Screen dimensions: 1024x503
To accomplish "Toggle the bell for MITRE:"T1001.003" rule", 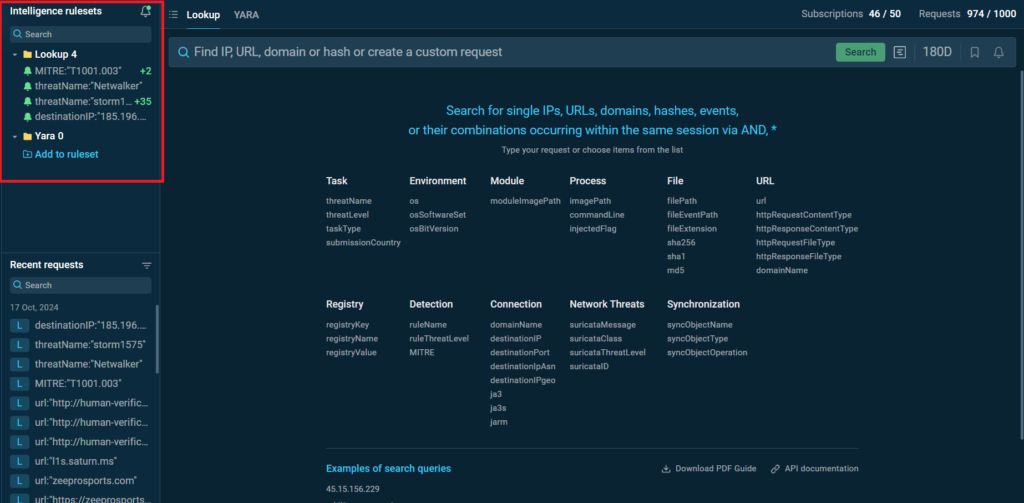I will coord(27,71).
